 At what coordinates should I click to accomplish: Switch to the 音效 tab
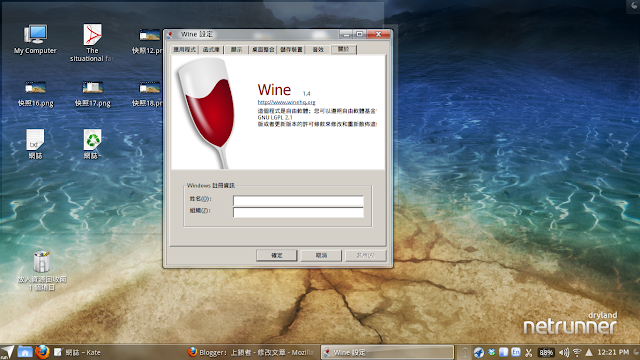pos(318,49)
